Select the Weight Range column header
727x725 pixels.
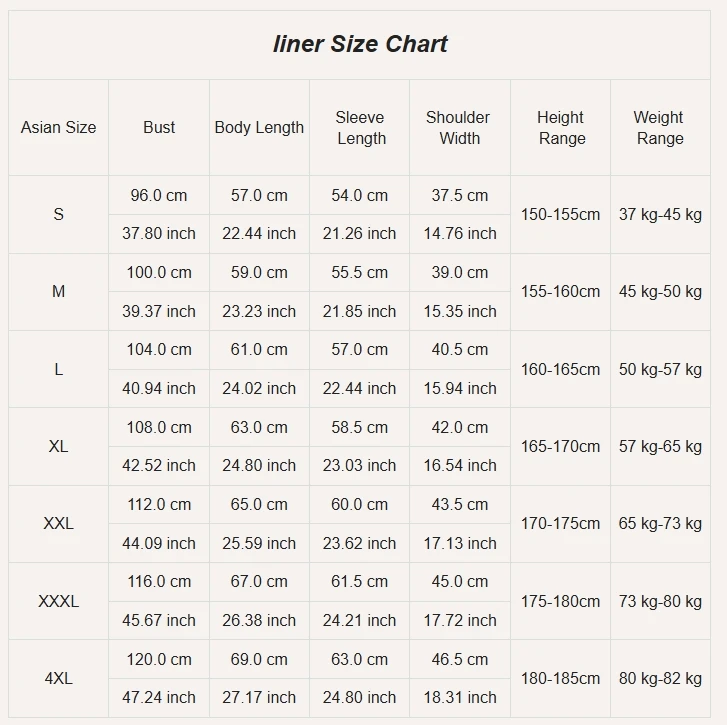pos(659,128)
